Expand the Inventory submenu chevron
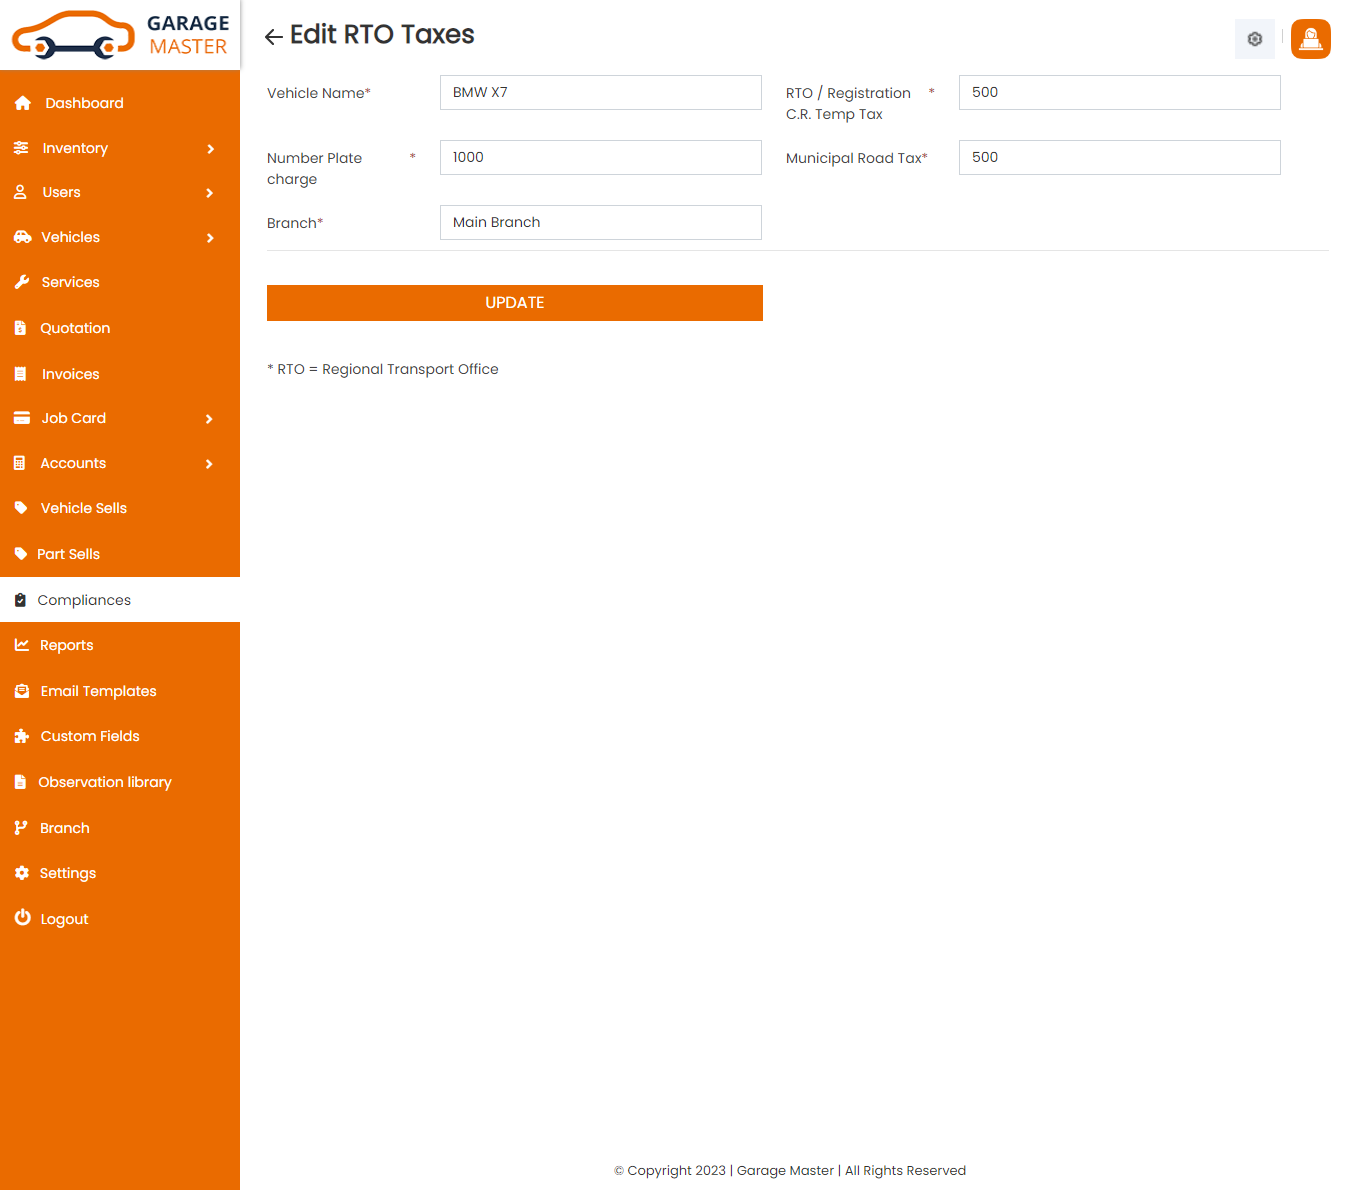 coord(210,149)
